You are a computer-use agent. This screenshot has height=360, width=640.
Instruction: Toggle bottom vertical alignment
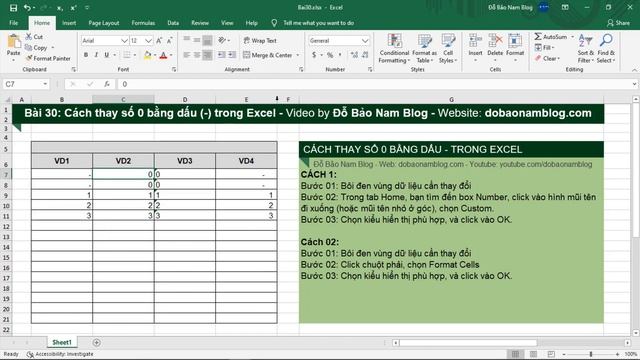pyautogui.click(x=207, y=40)
